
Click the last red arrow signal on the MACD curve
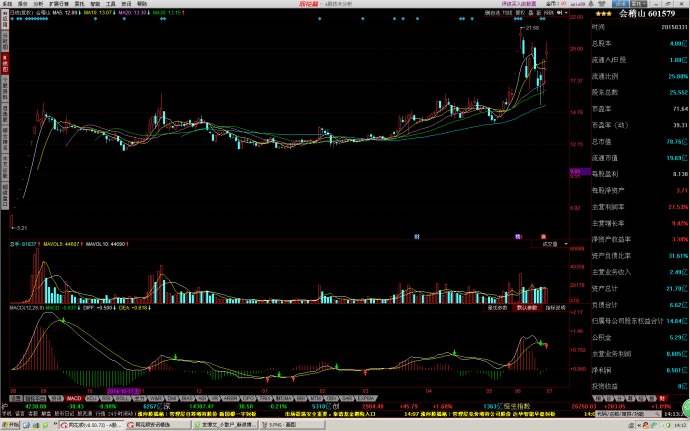pos(546,346)
